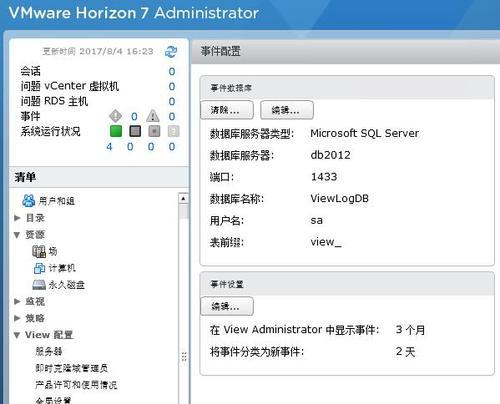Open the 问题 vCenter 虚拟机 count link

point(172,86)
